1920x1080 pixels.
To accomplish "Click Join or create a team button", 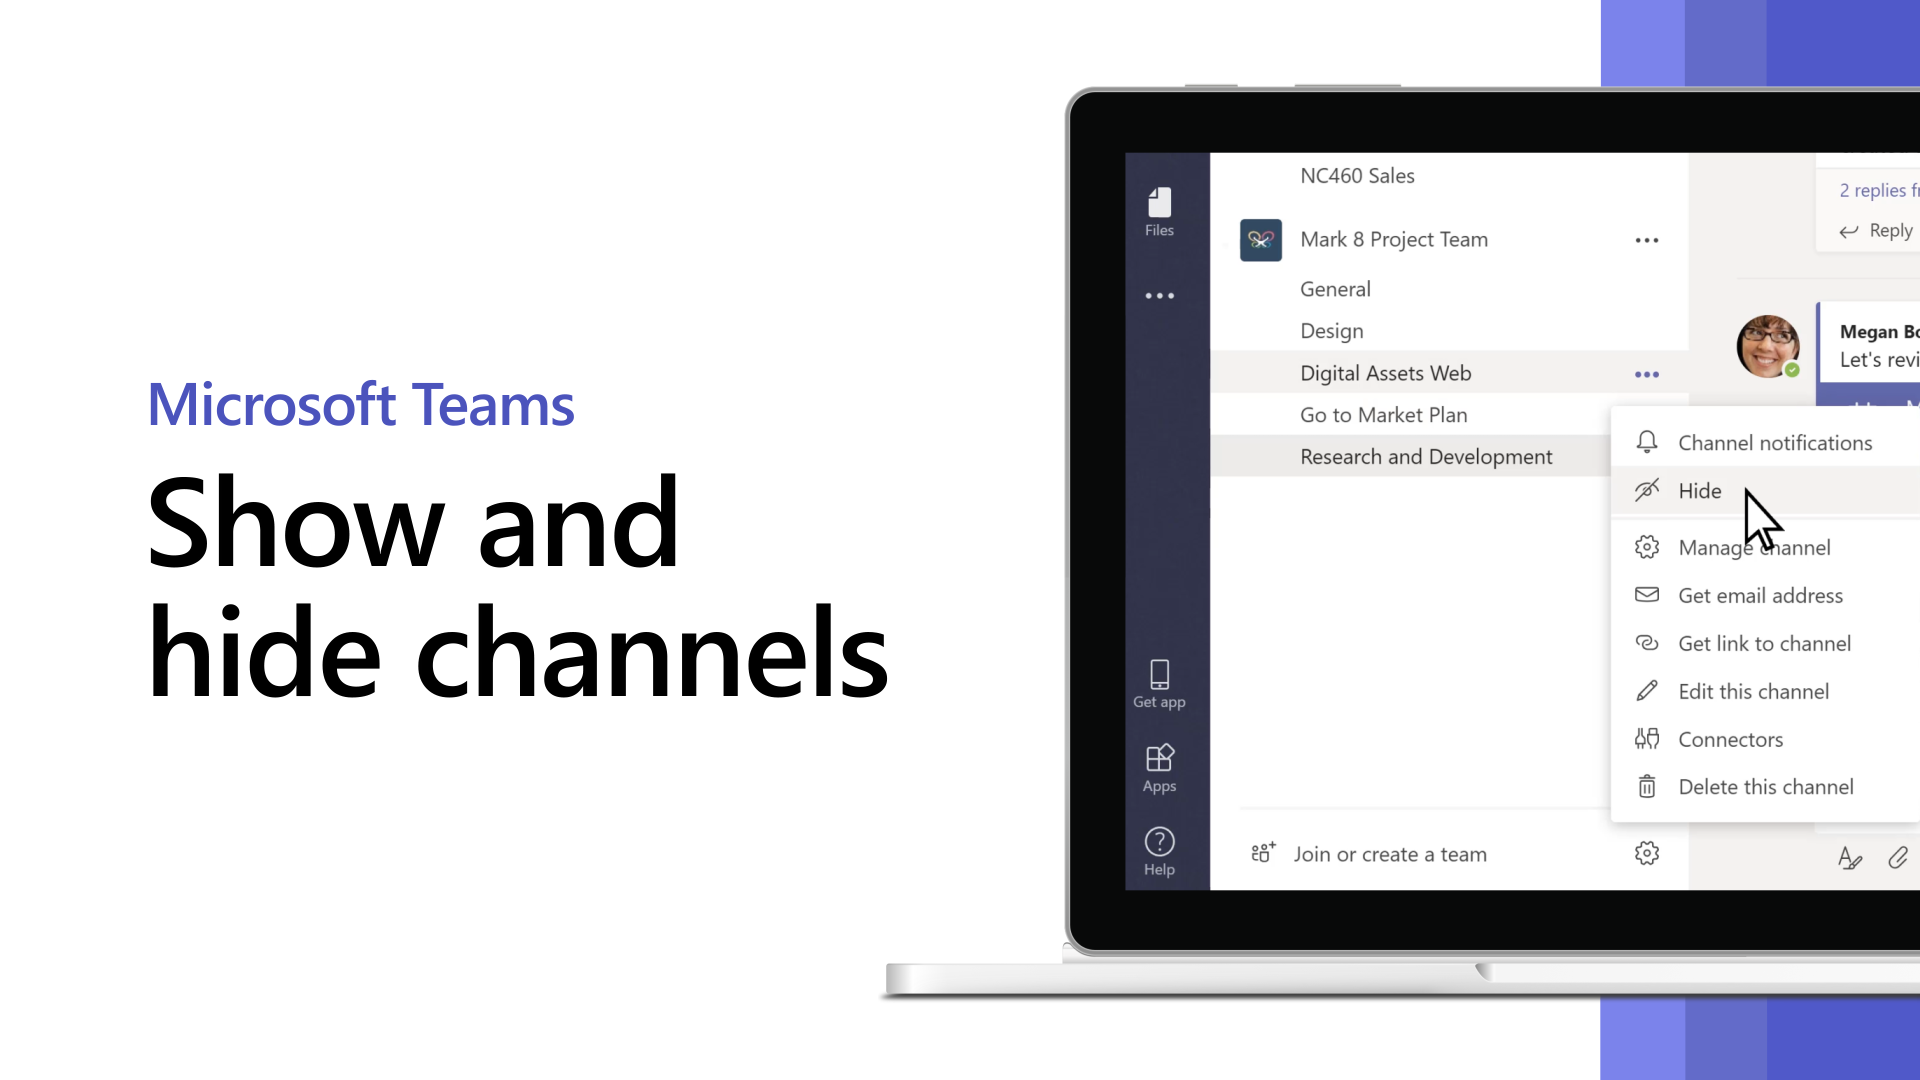I will pyautogui.click(x=1390, y=853).
